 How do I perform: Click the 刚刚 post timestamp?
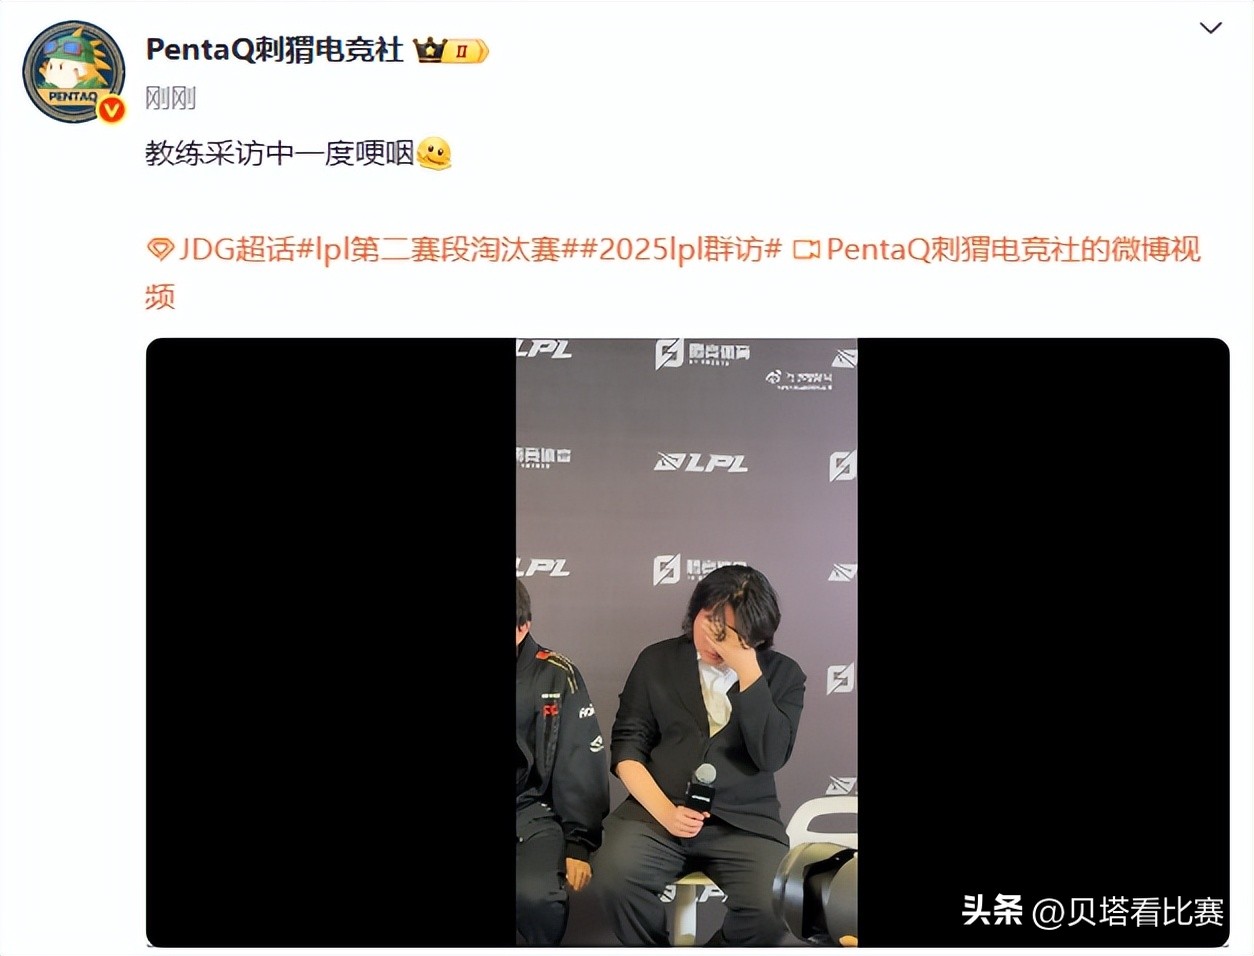point(170,98)
